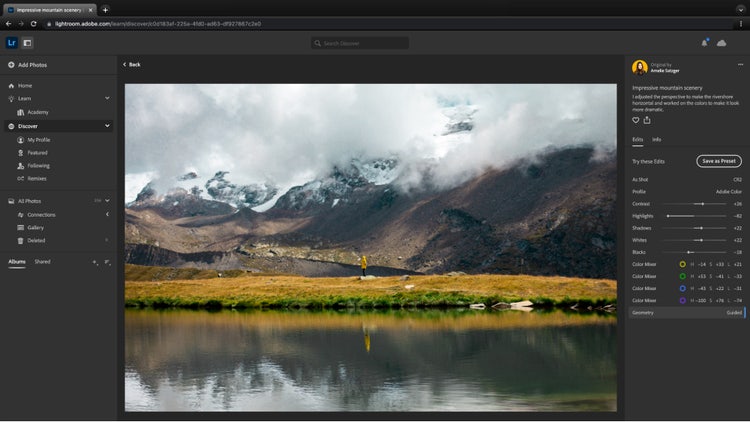750x422 pixels.
Task: Click the Back link above photo
Action: (x=132, y=65)
